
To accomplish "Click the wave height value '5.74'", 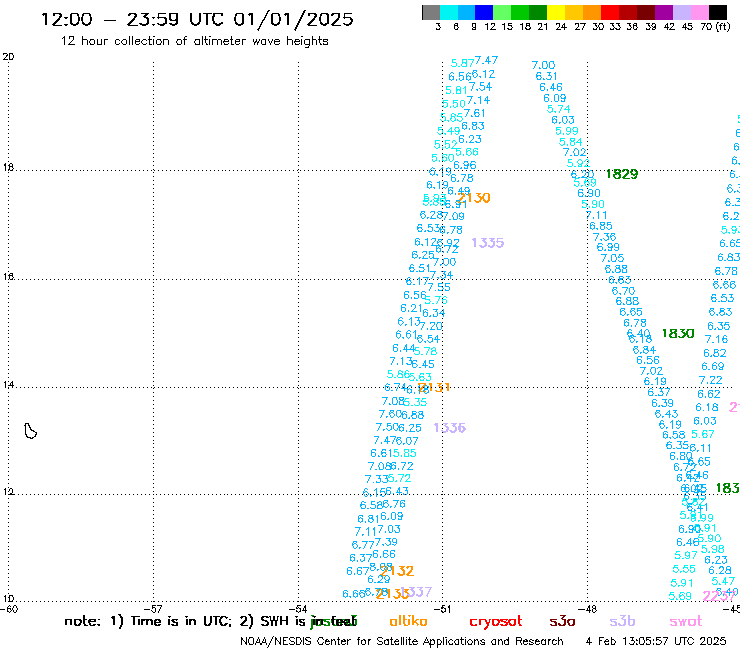I will pyautogui.click(x=558, y=109).
